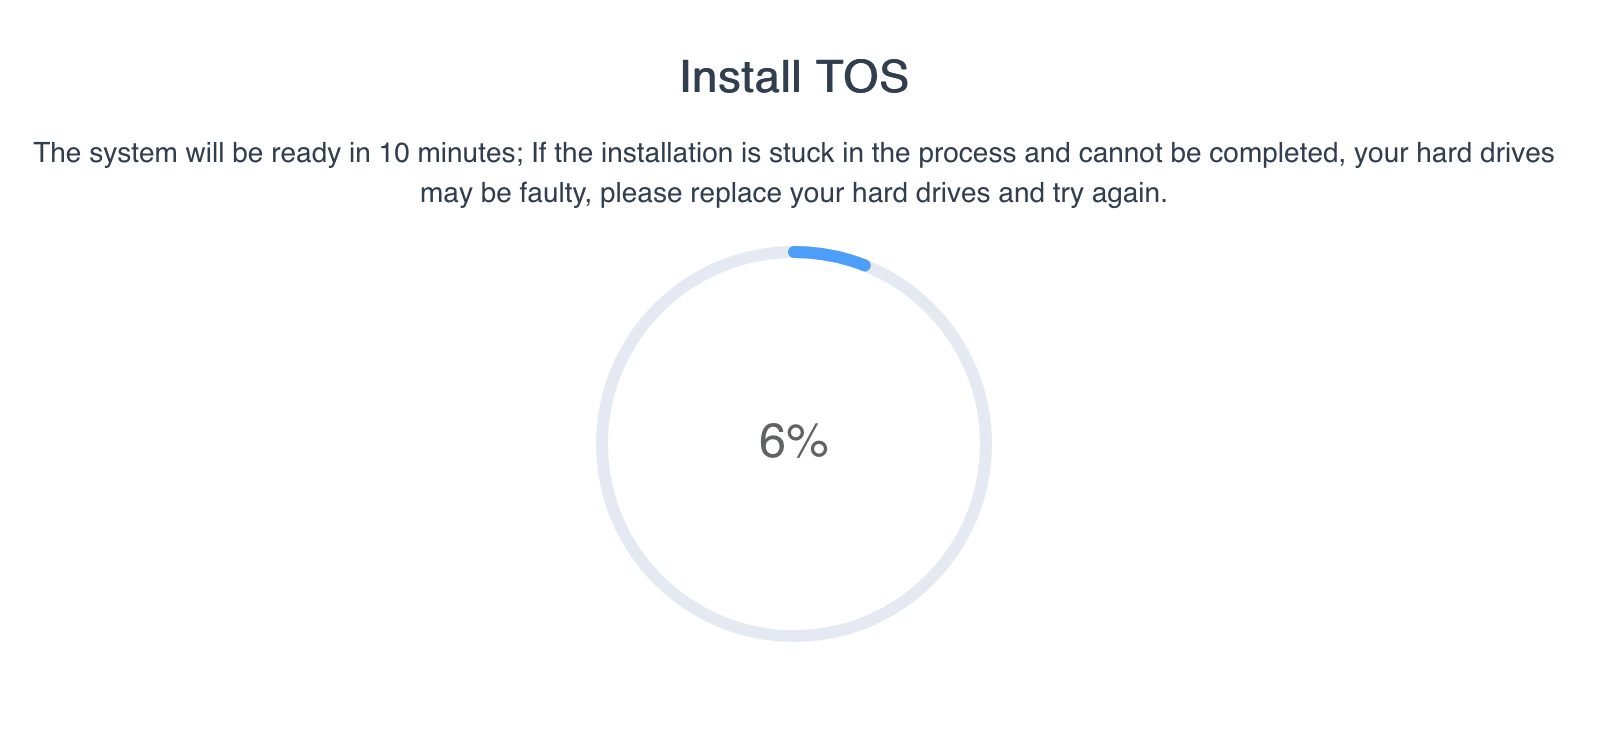Click the digit 6 inside the progress circle
Image resolution: width=1624 pixels, height=730 pixels.
tap(773, 441)
